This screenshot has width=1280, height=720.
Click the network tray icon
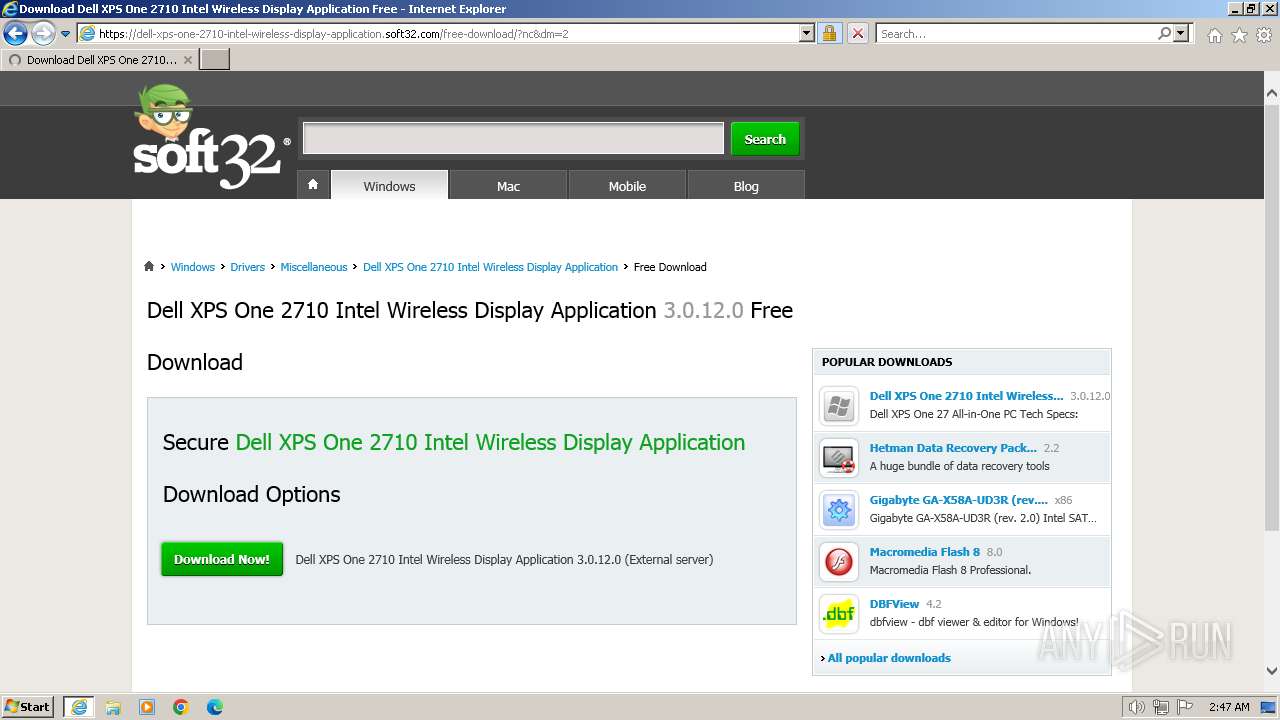pyautogui.click(x=1161, y=707)
